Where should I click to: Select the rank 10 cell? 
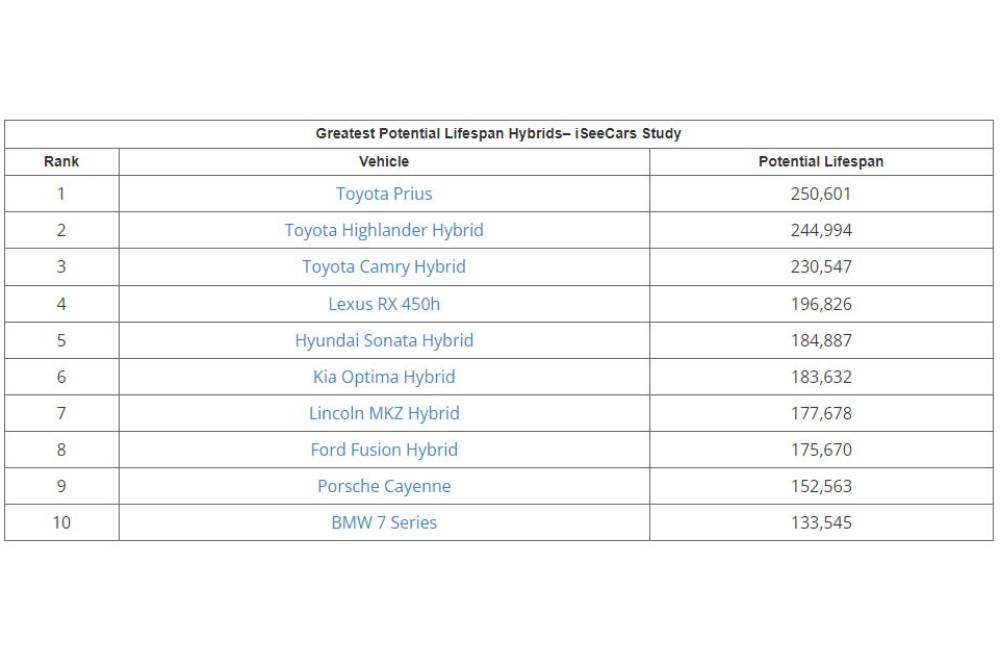[61, 522]
